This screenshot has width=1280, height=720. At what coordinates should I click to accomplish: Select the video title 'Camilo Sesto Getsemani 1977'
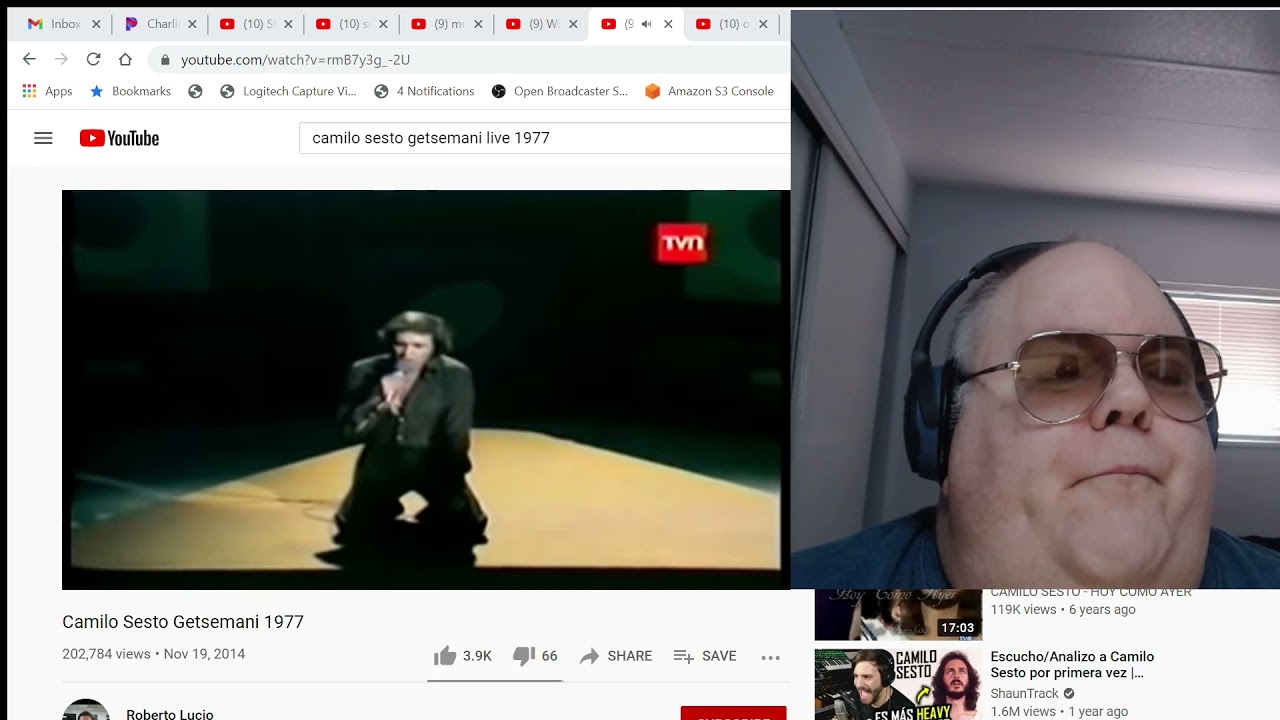tap(183, 622)
